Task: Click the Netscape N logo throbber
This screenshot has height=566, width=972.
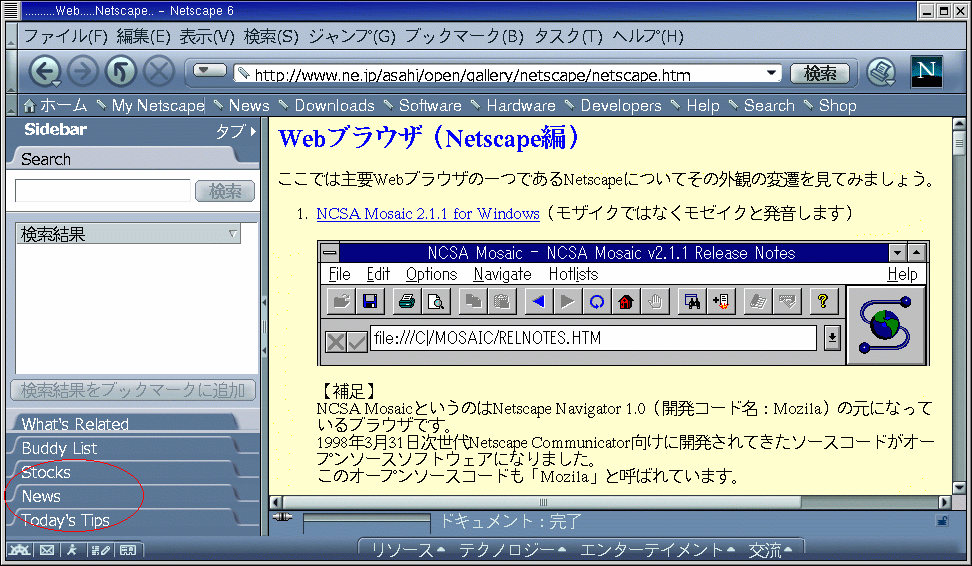Action: click(x=926, y=71)
